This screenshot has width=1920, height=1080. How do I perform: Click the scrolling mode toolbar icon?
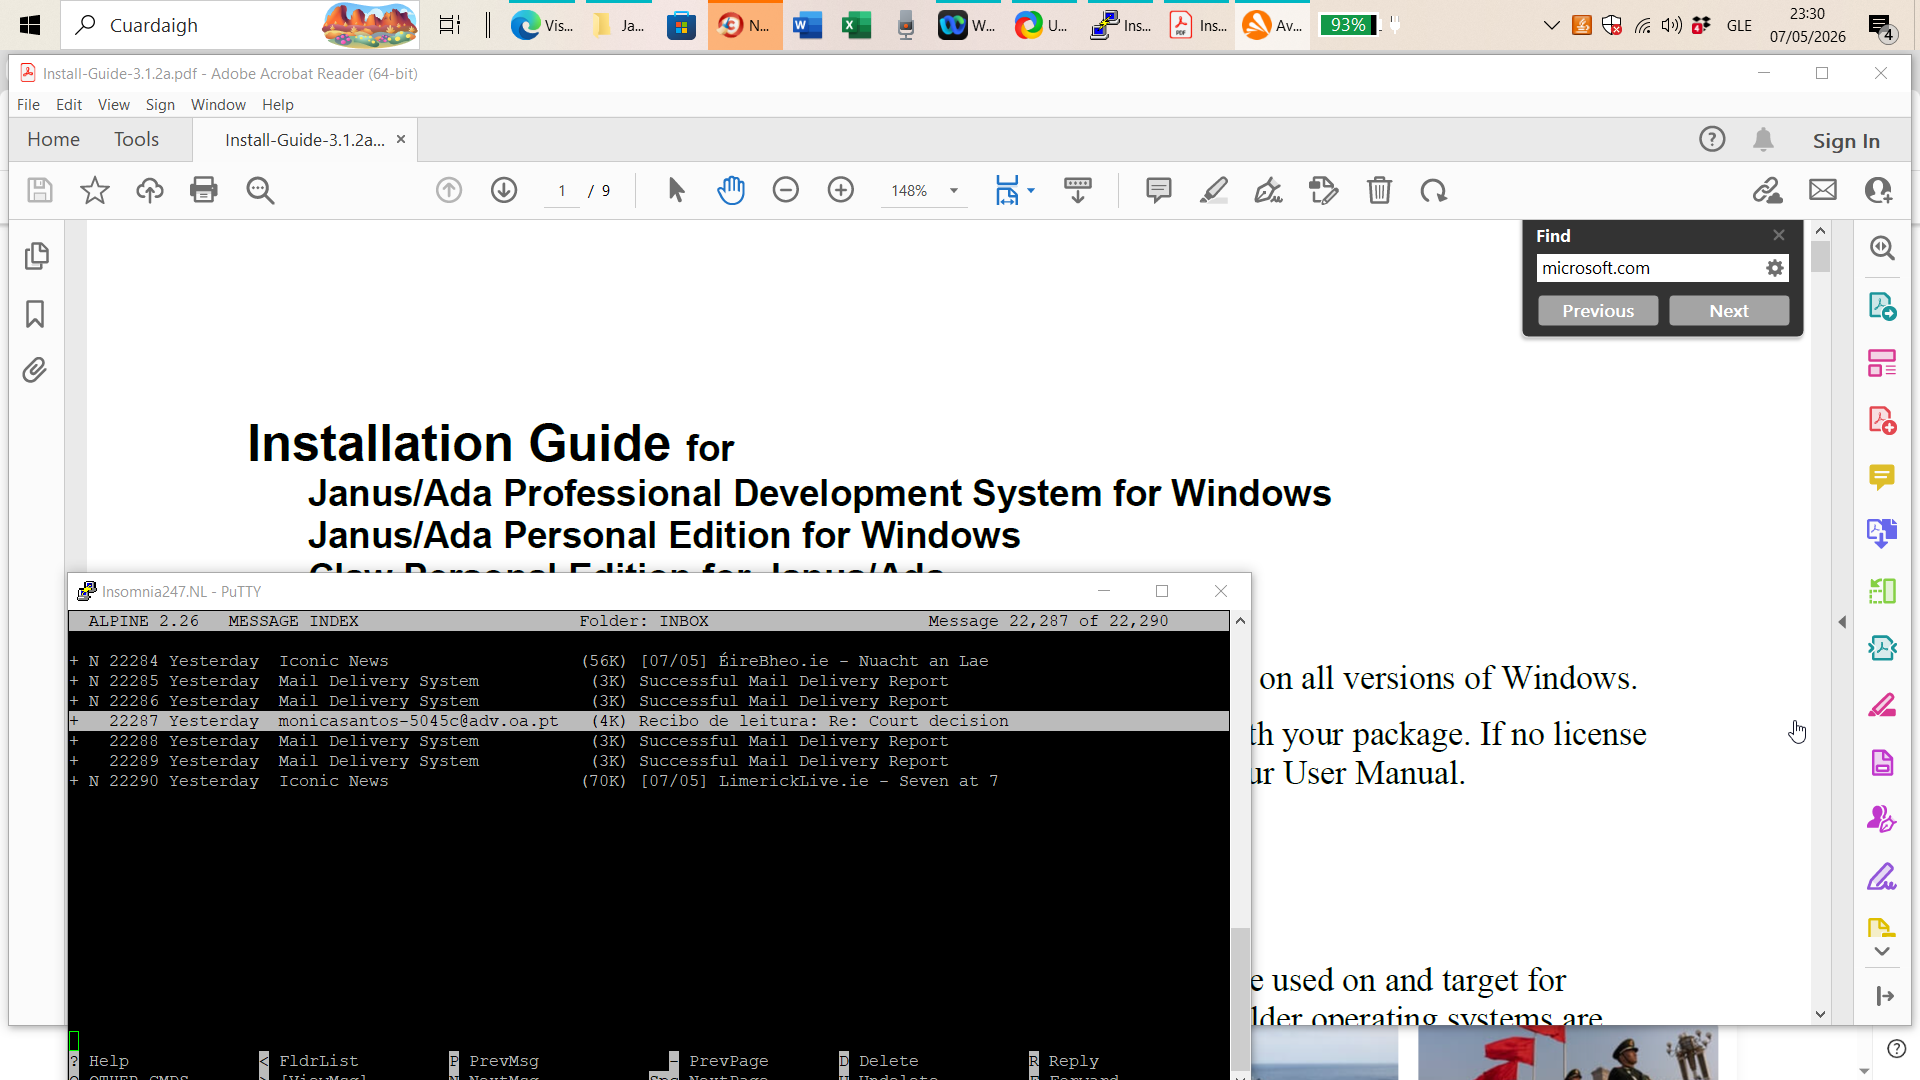coord(1078,190)
